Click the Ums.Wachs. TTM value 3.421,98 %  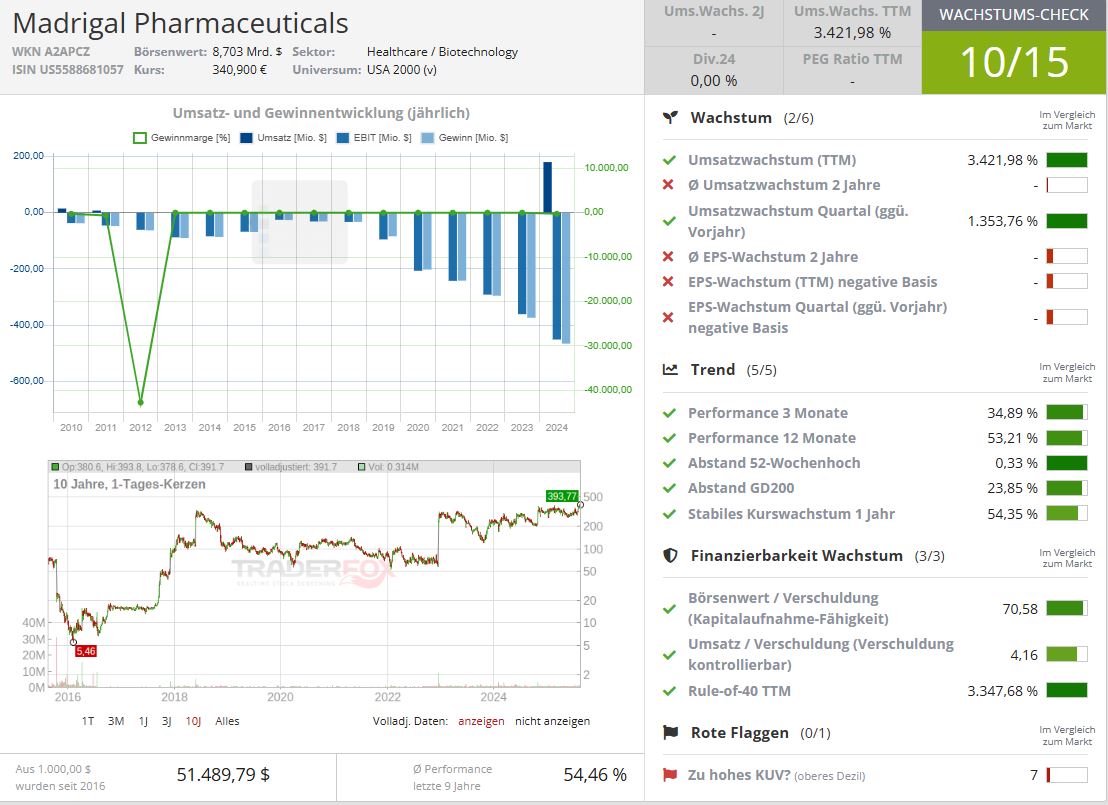(852, 33)
